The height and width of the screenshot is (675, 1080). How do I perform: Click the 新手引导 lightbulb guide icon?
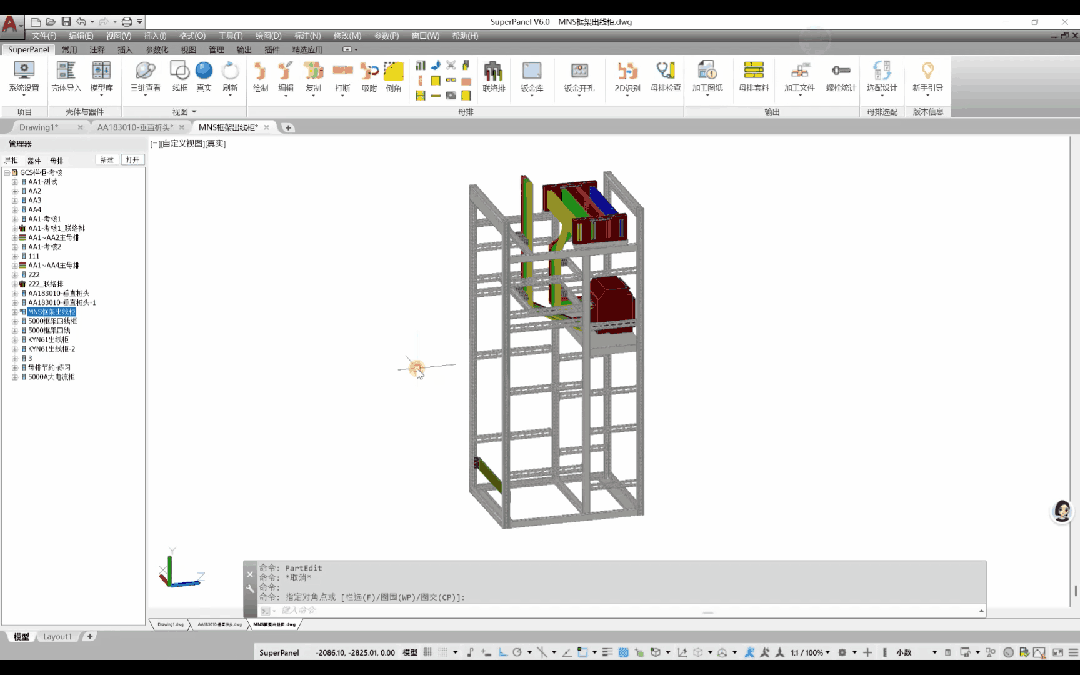coord(927,76)
